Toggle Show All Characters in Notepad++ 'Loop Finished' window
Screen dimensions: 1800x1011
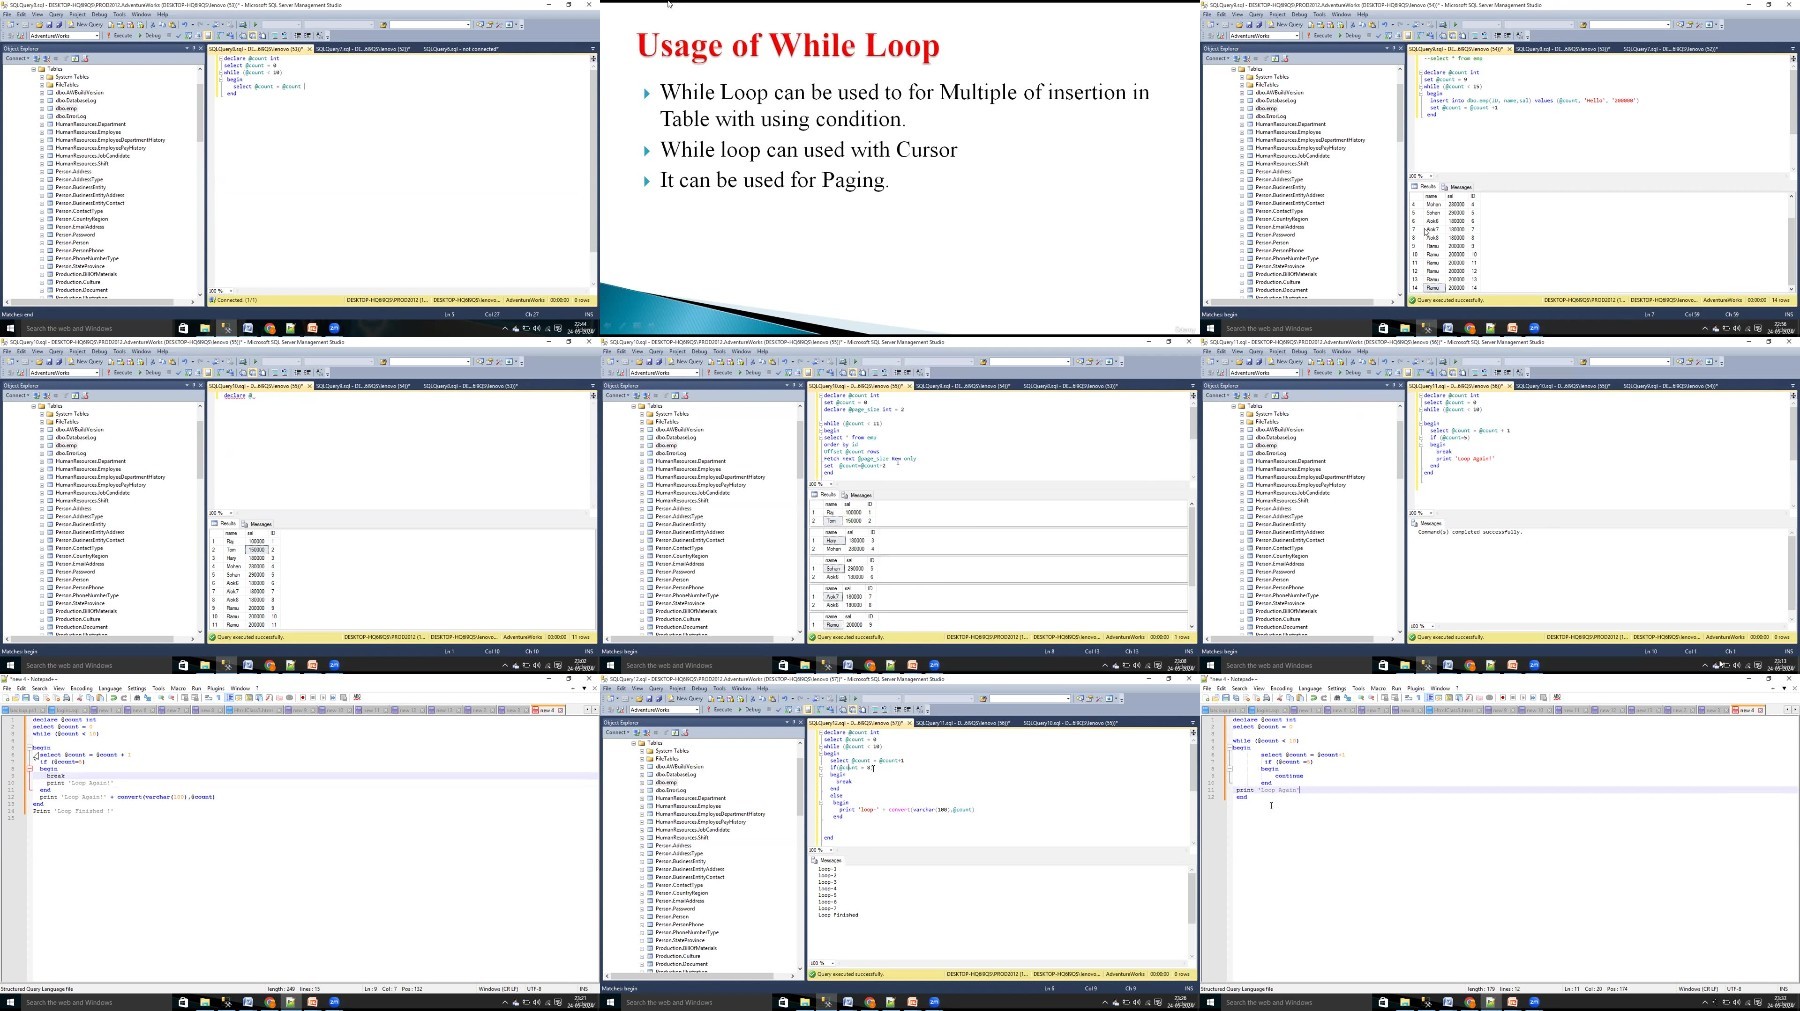(x=218, y=697)
